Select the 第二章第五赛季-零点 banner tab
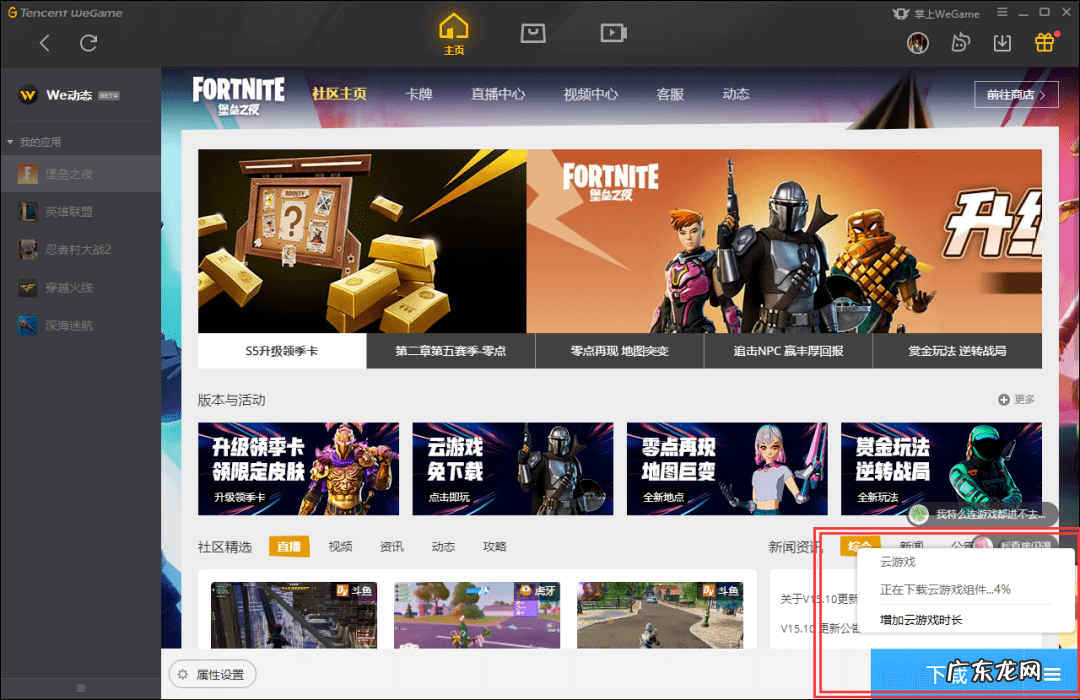1080x700 pixels. click(x=450, y=351)
